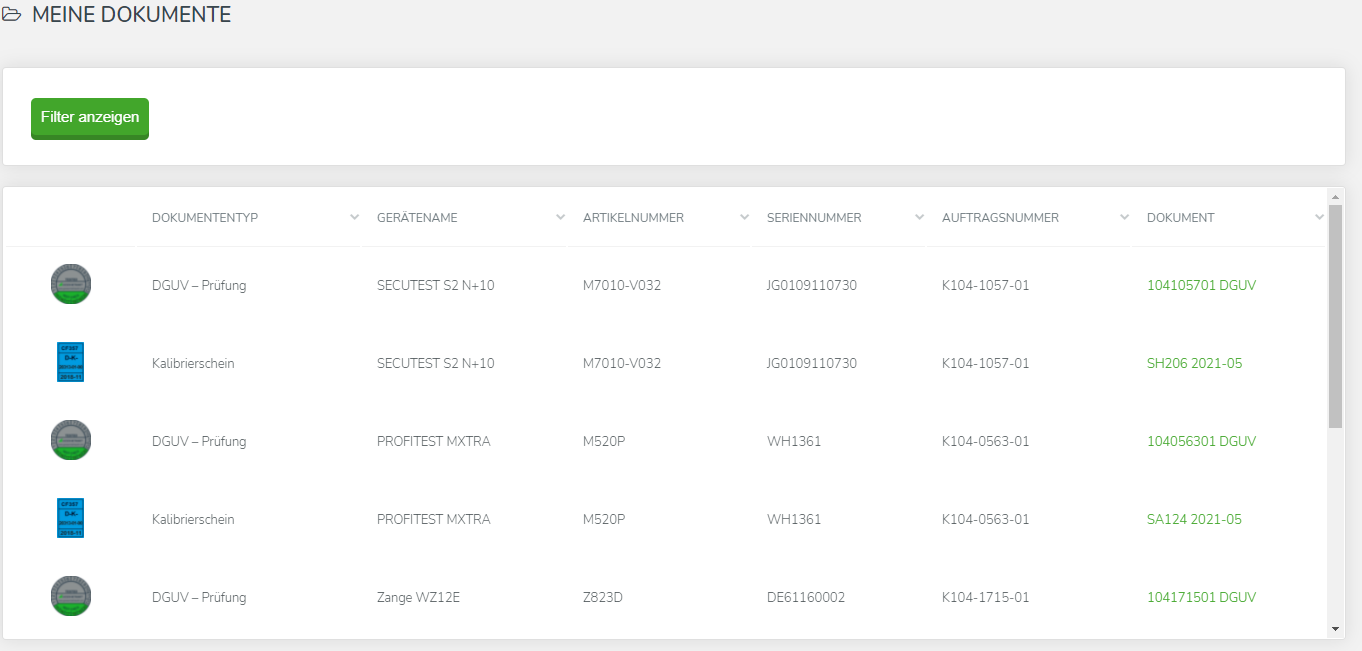Open DGUV seal icon for Zange WZ12E

[71, 596]
